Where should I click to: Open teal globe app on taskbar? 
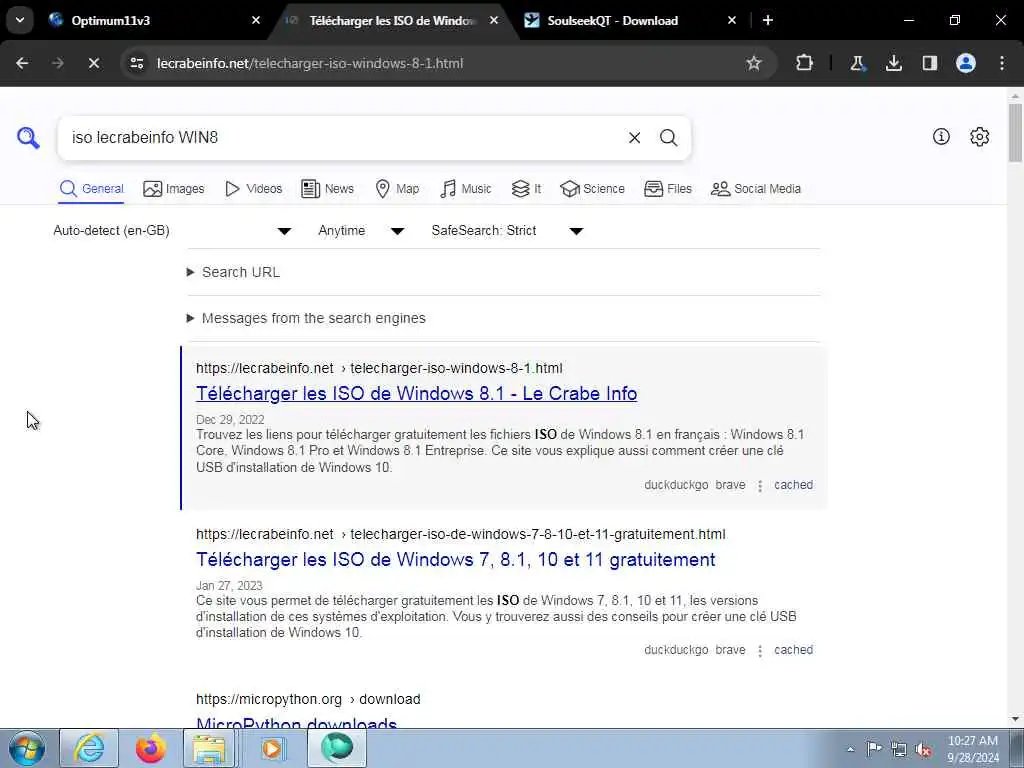click(x=336, y=748)
